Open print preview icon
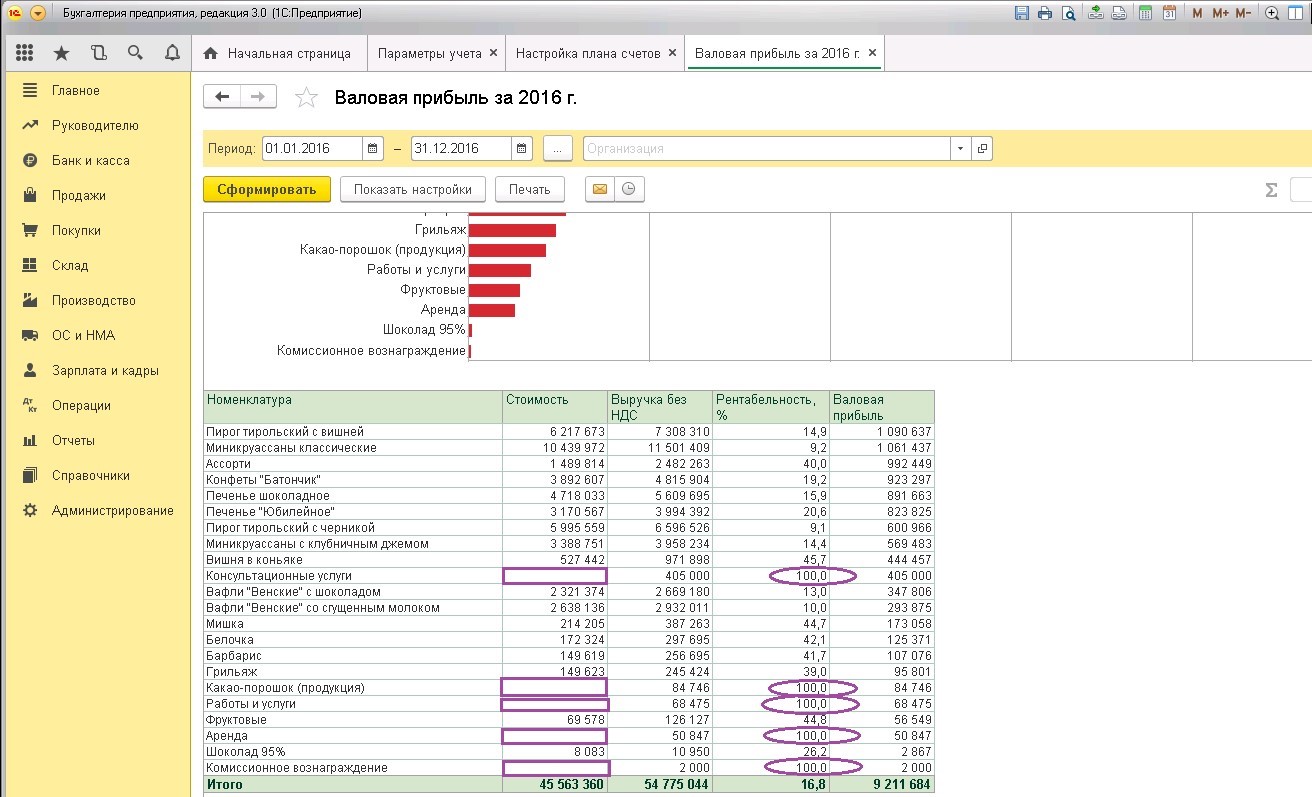The width and height of the screenshot is (1312, 797). [1069, 13]
